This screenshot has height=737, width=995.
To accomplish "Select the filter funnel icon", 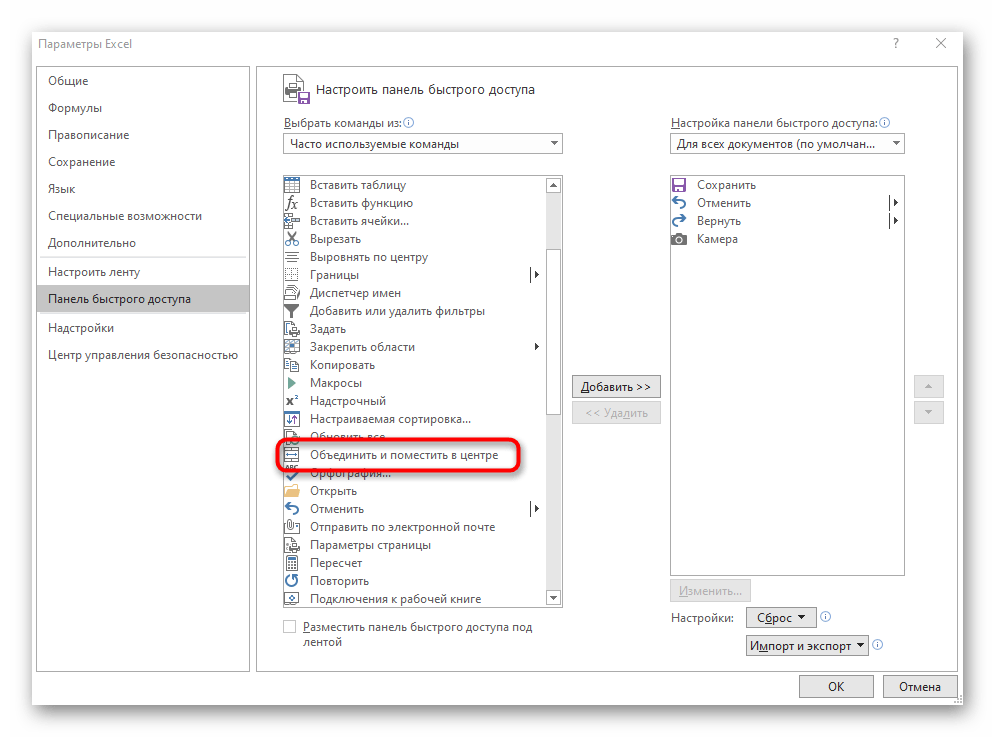I will (292, 311).
